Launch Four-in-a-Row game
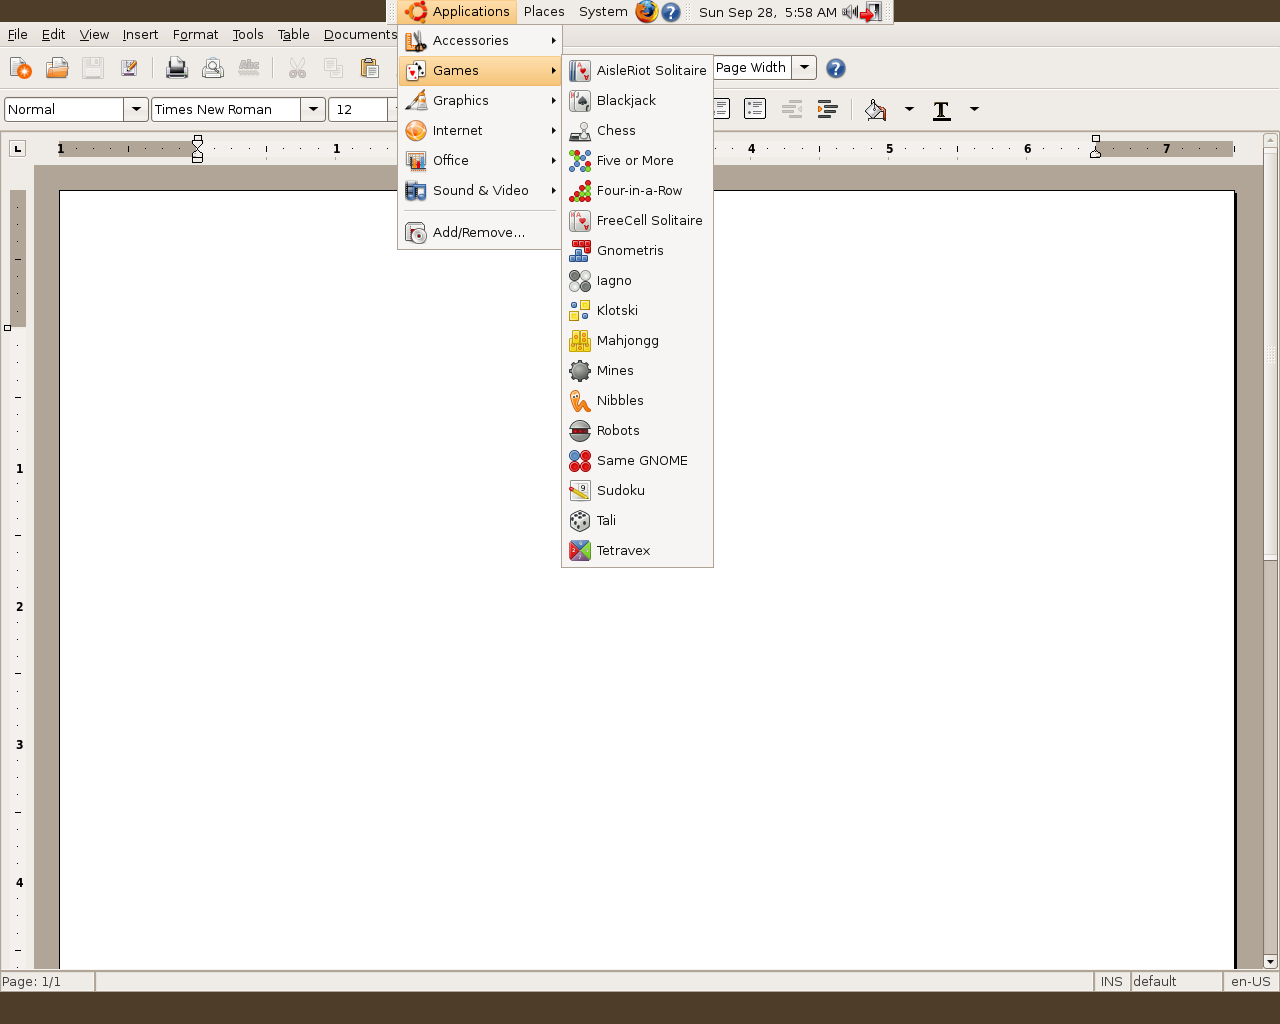1280x1024 pixels. (637, 190)
